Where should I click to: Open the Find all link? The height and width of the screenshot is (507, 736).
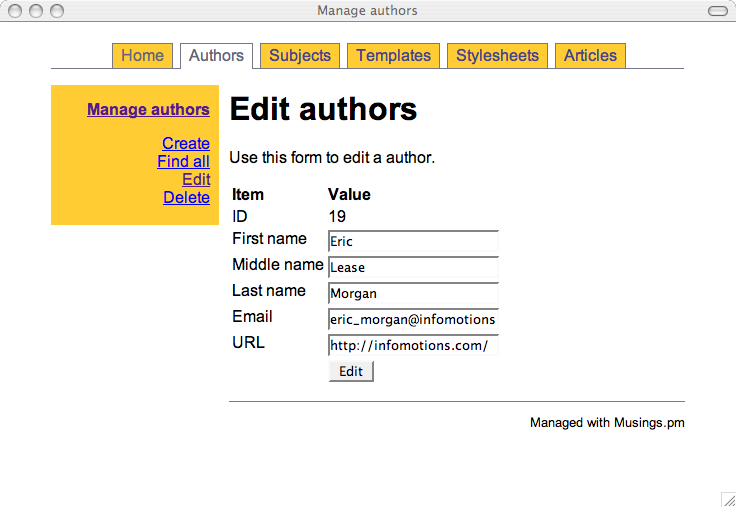pos(183,162)
